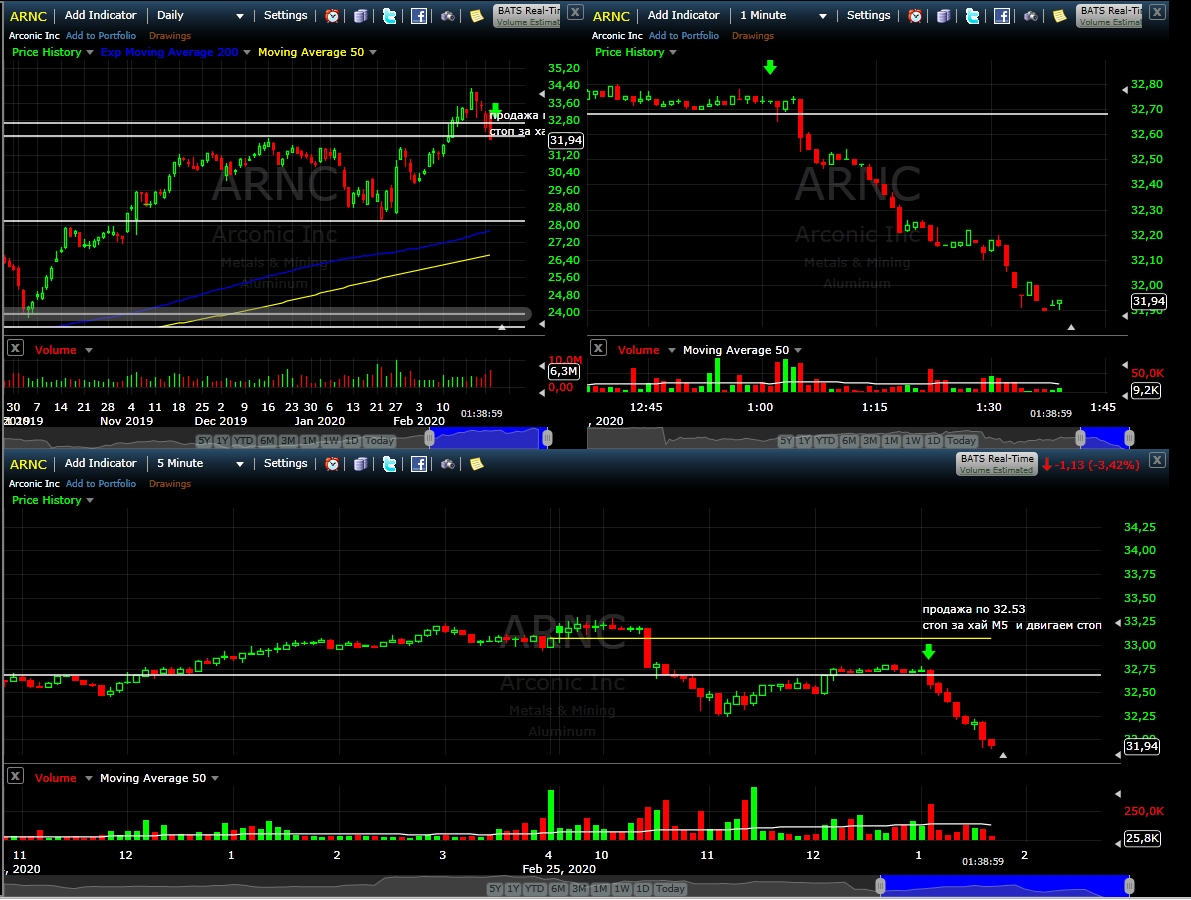1191x900 pixels.
Task: Click the 31,94 price label on Daily chart axis
Action: (566, 141)
